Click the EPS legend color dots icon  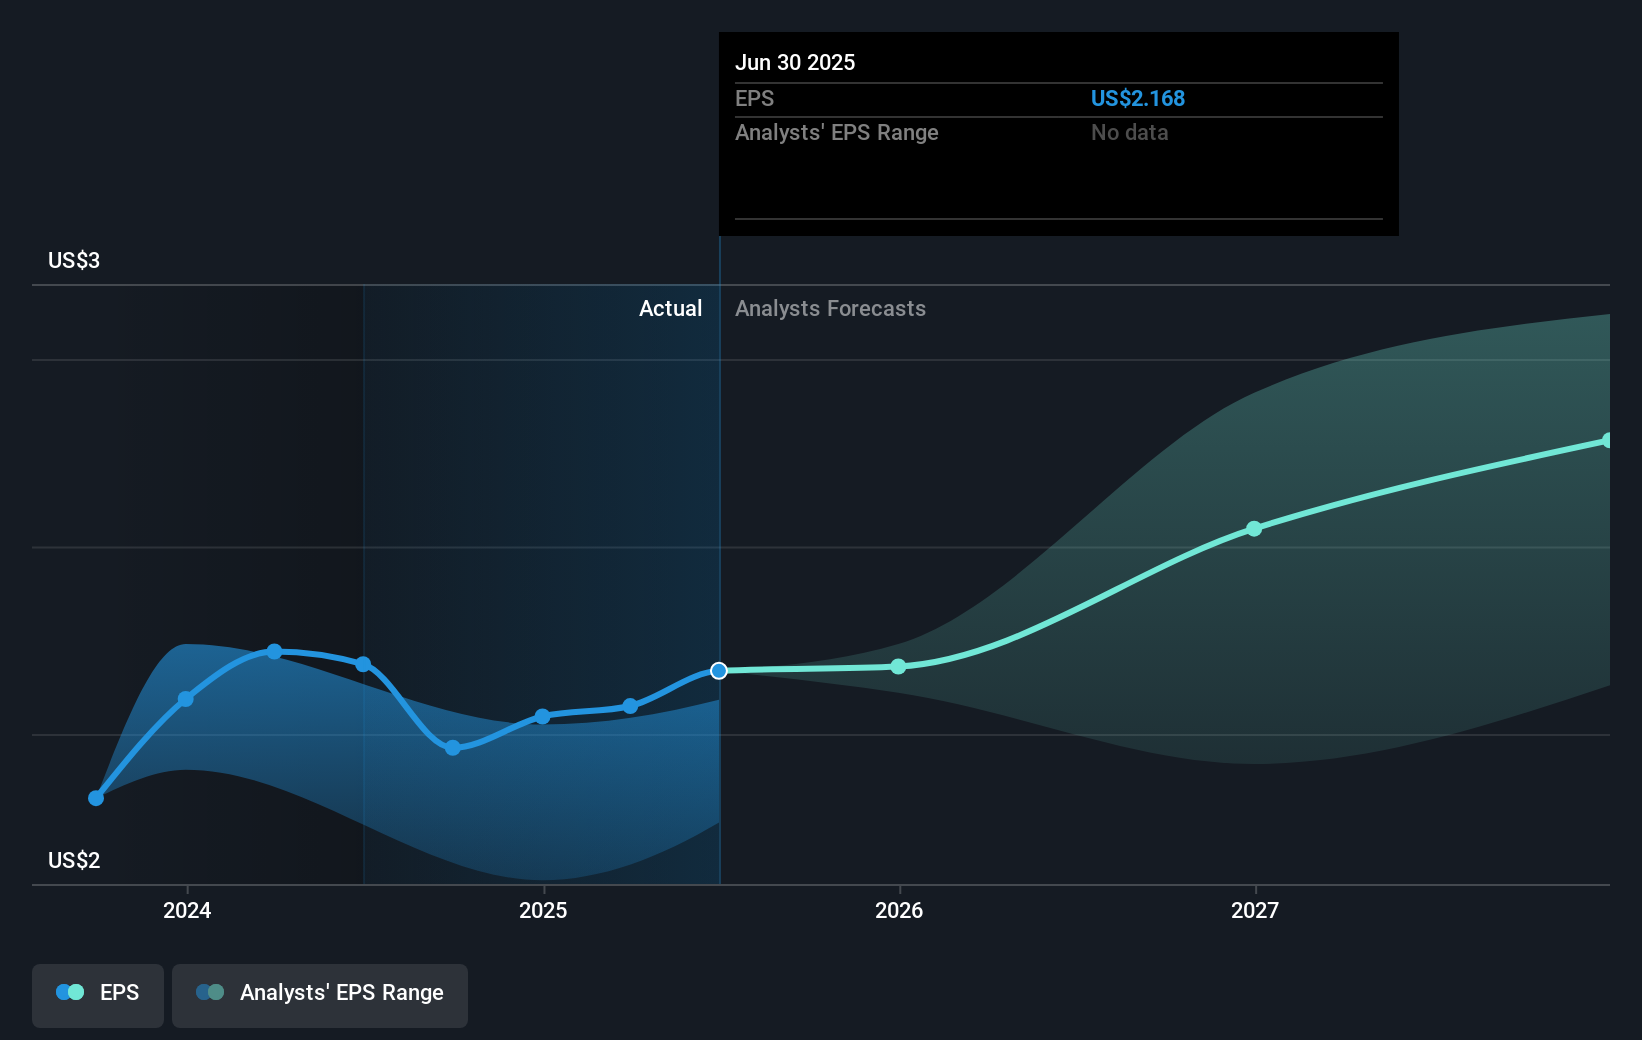70,992
